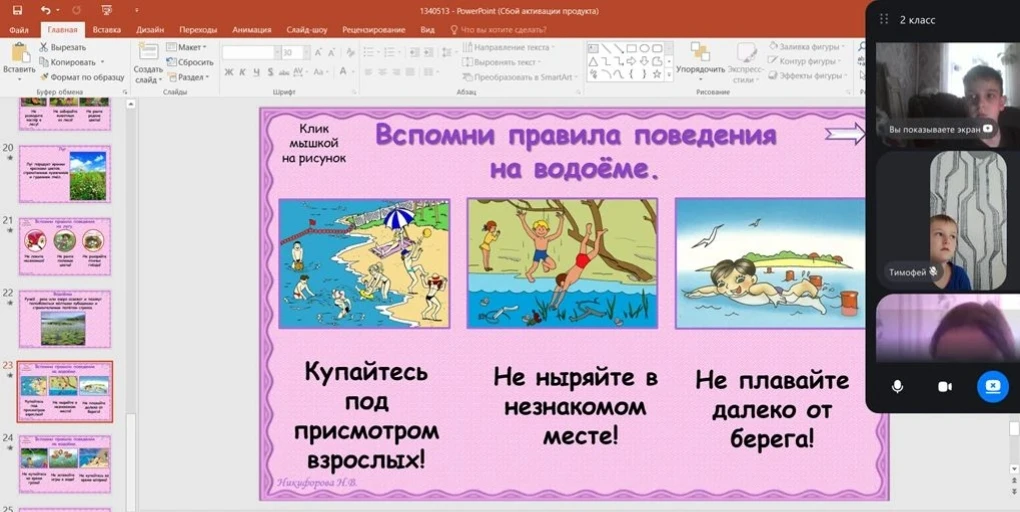Create a new slide with Создать слайд
The image size is (1020, 512).
148,64
